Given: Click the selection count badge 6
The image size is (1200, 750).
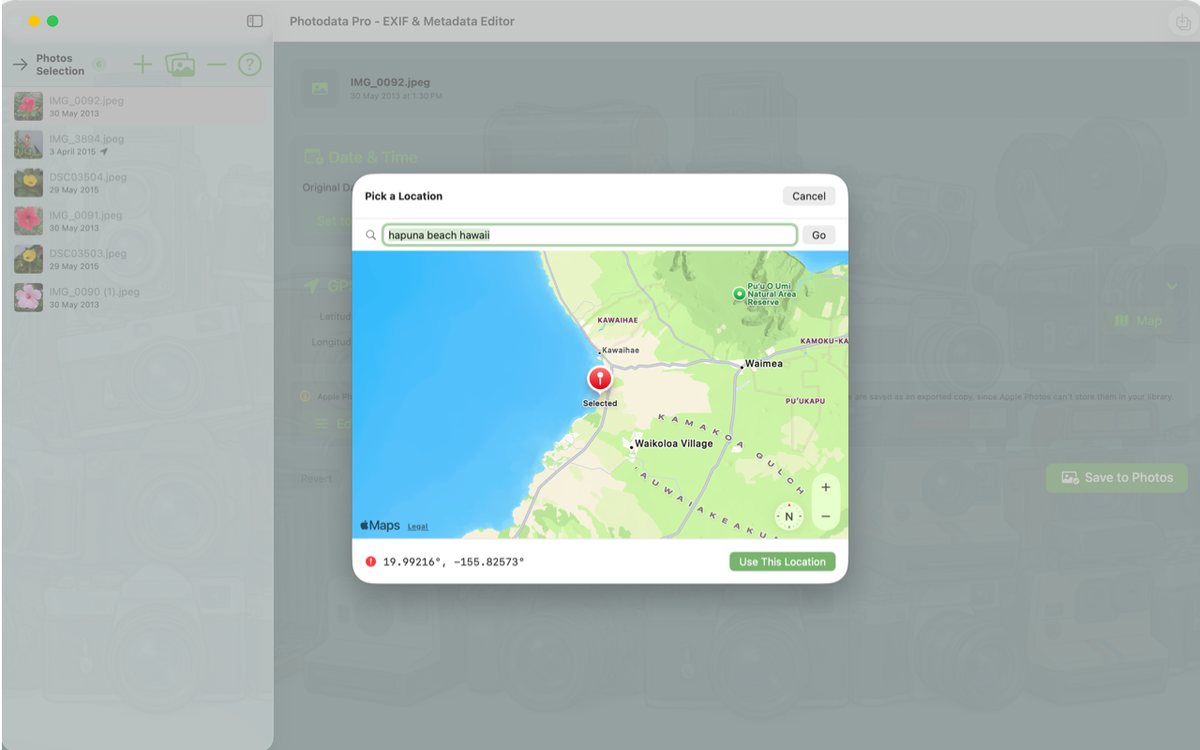Looking at the screenshot, I should click(x=98, y=65).
